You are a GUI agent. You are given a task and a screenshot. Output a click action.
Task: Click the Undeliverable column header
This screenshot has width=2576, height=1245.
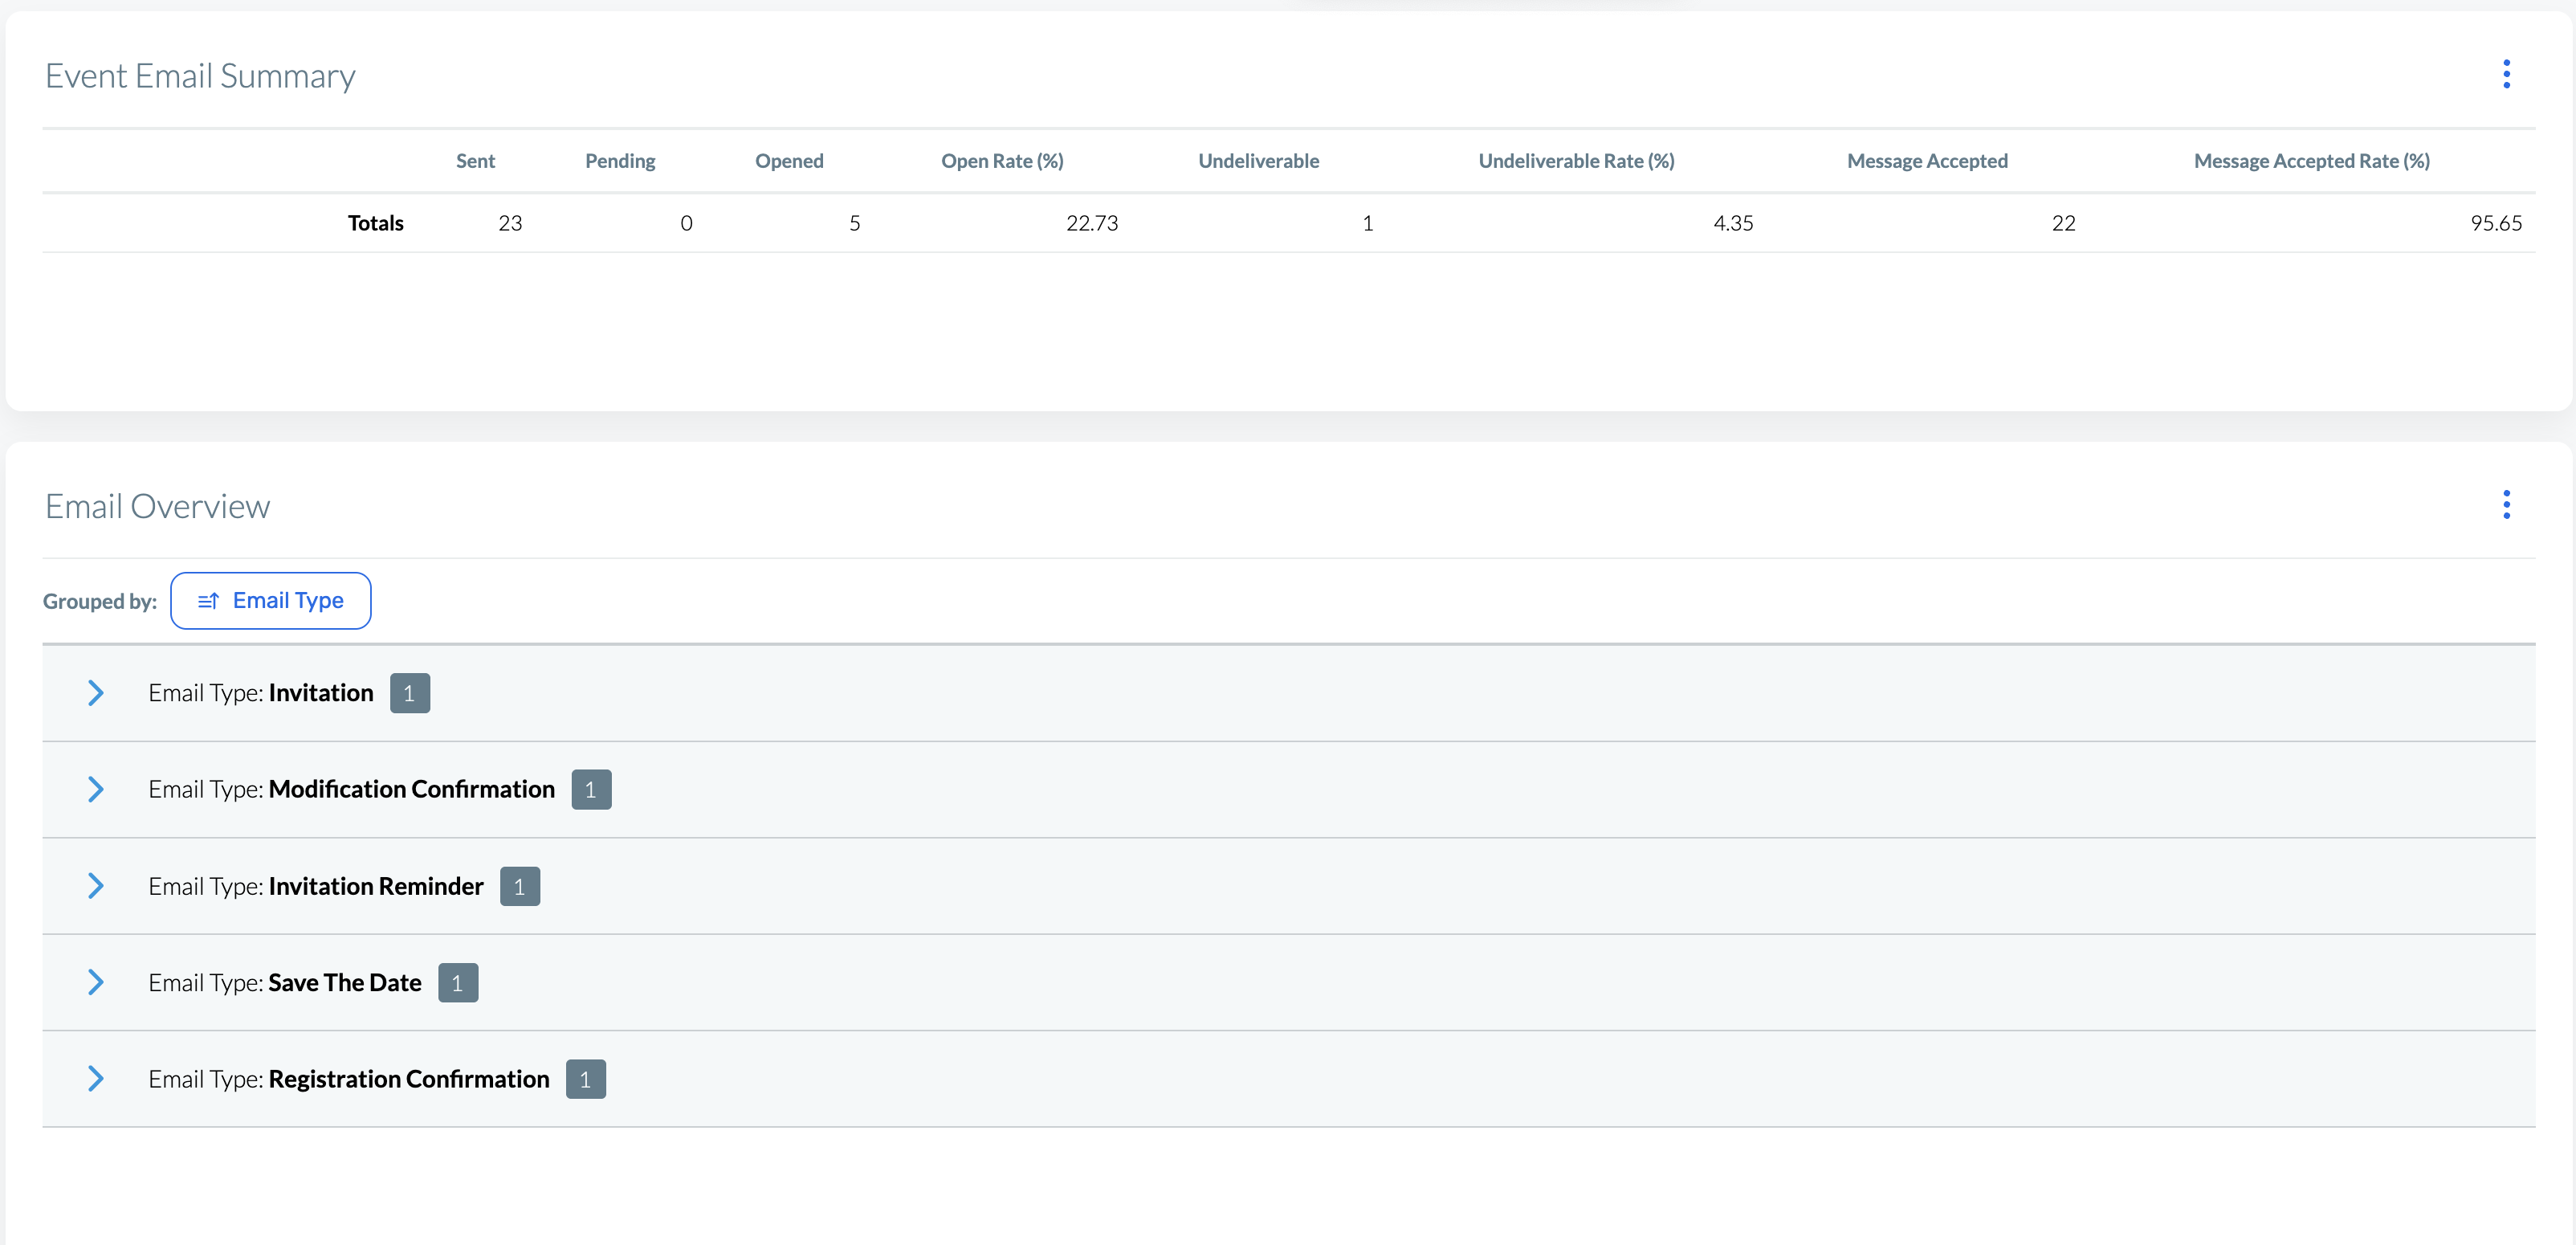[1259, 161]
